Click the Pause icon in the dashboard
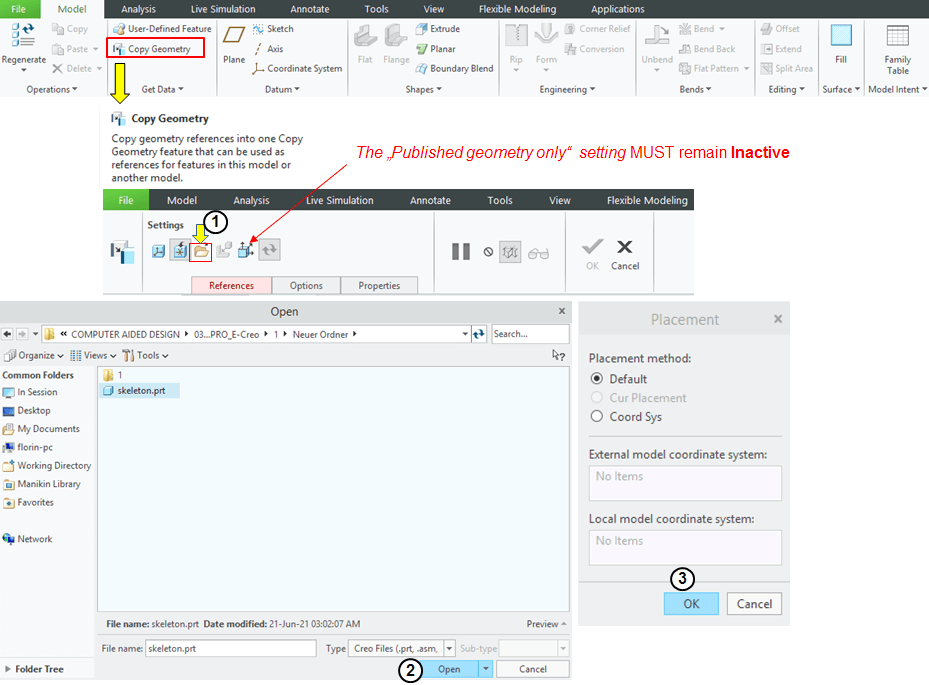 pyautogui.click(x=461, y=252)
